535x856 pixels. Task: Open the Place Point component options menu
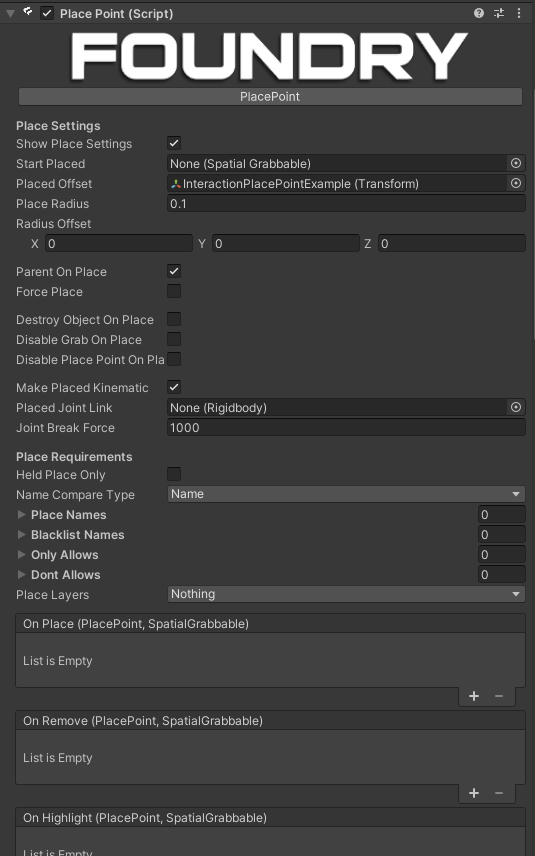(519, 13)
